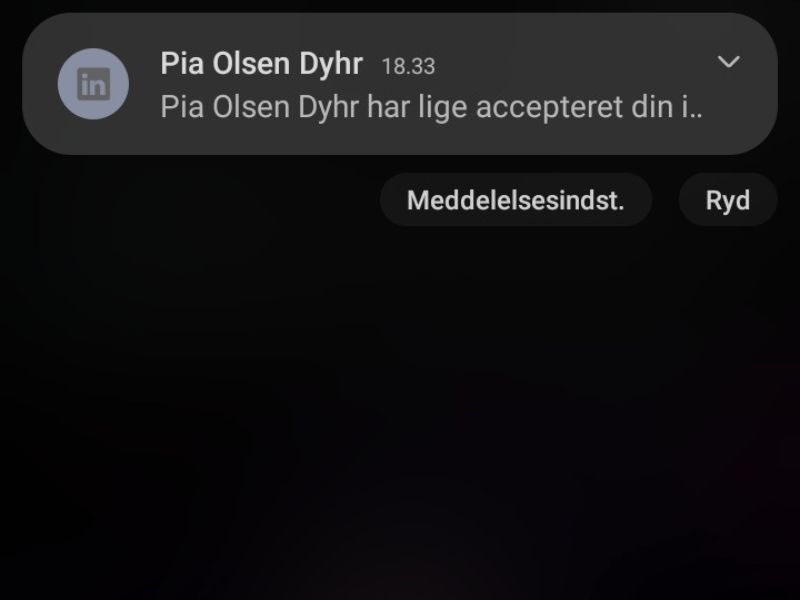This screenshot has width=800, height=600.
Task: Tap the bold sender name Pia Olsen Dyhr
Action: [x=261, y=63]
